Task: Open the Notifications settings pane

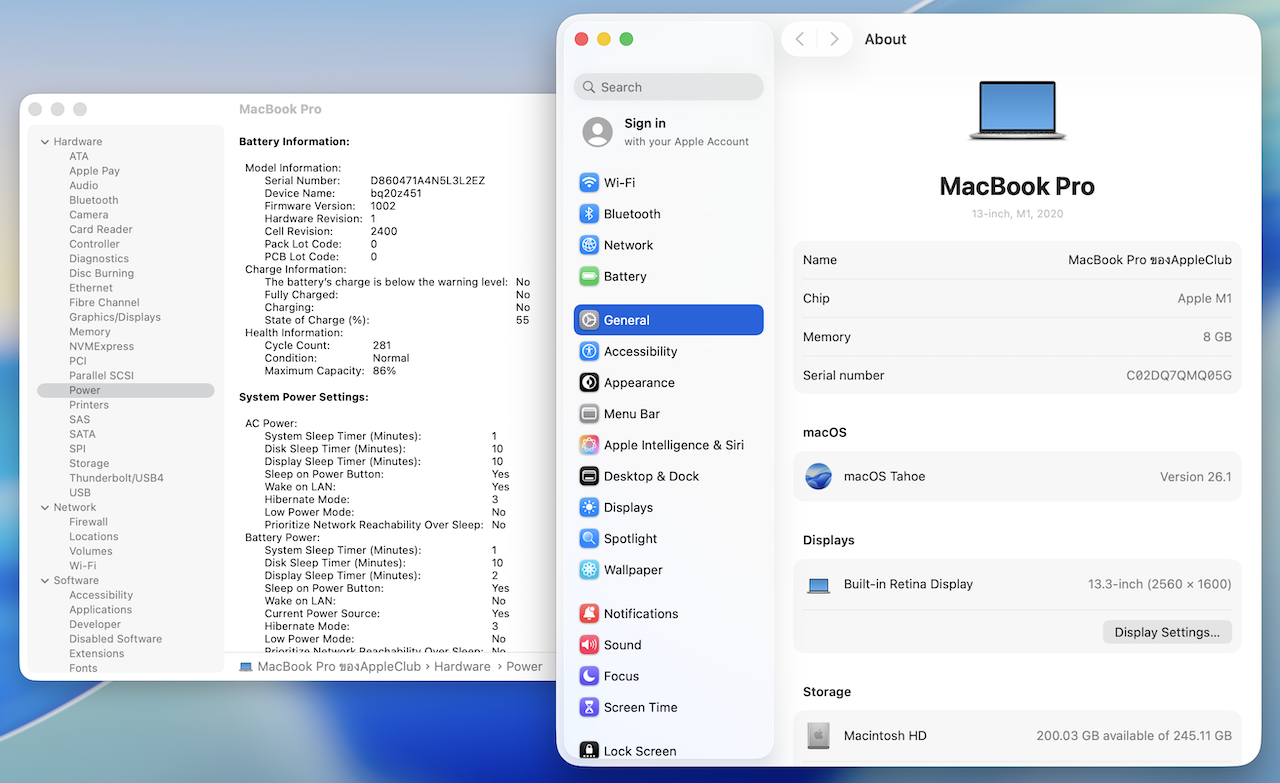Action: 641,614
